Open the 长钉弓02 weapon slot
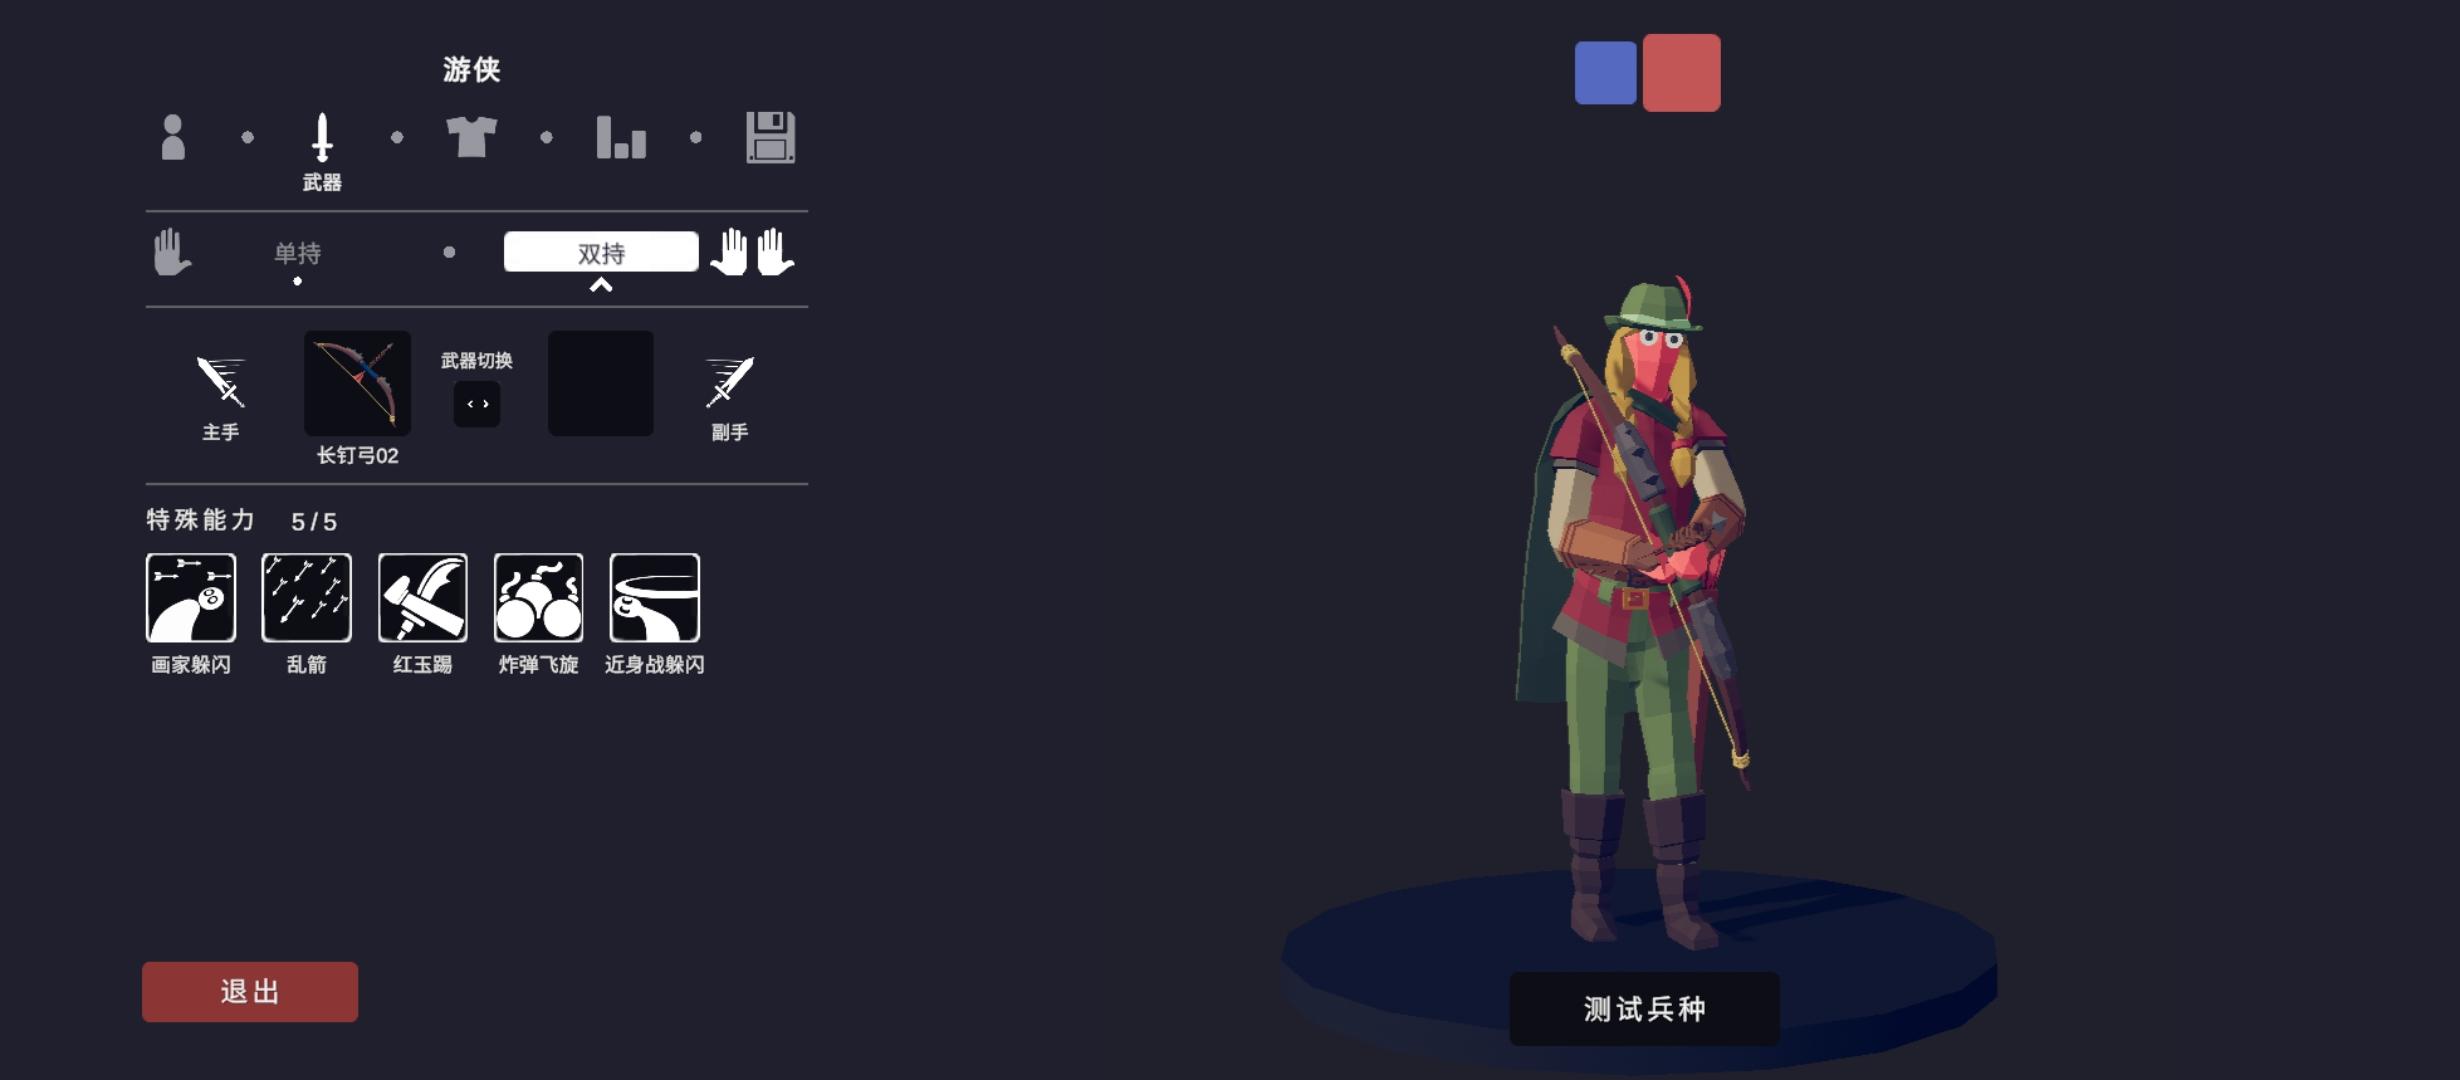This screenshot has height=1080, width=2460. coord(358,383)
